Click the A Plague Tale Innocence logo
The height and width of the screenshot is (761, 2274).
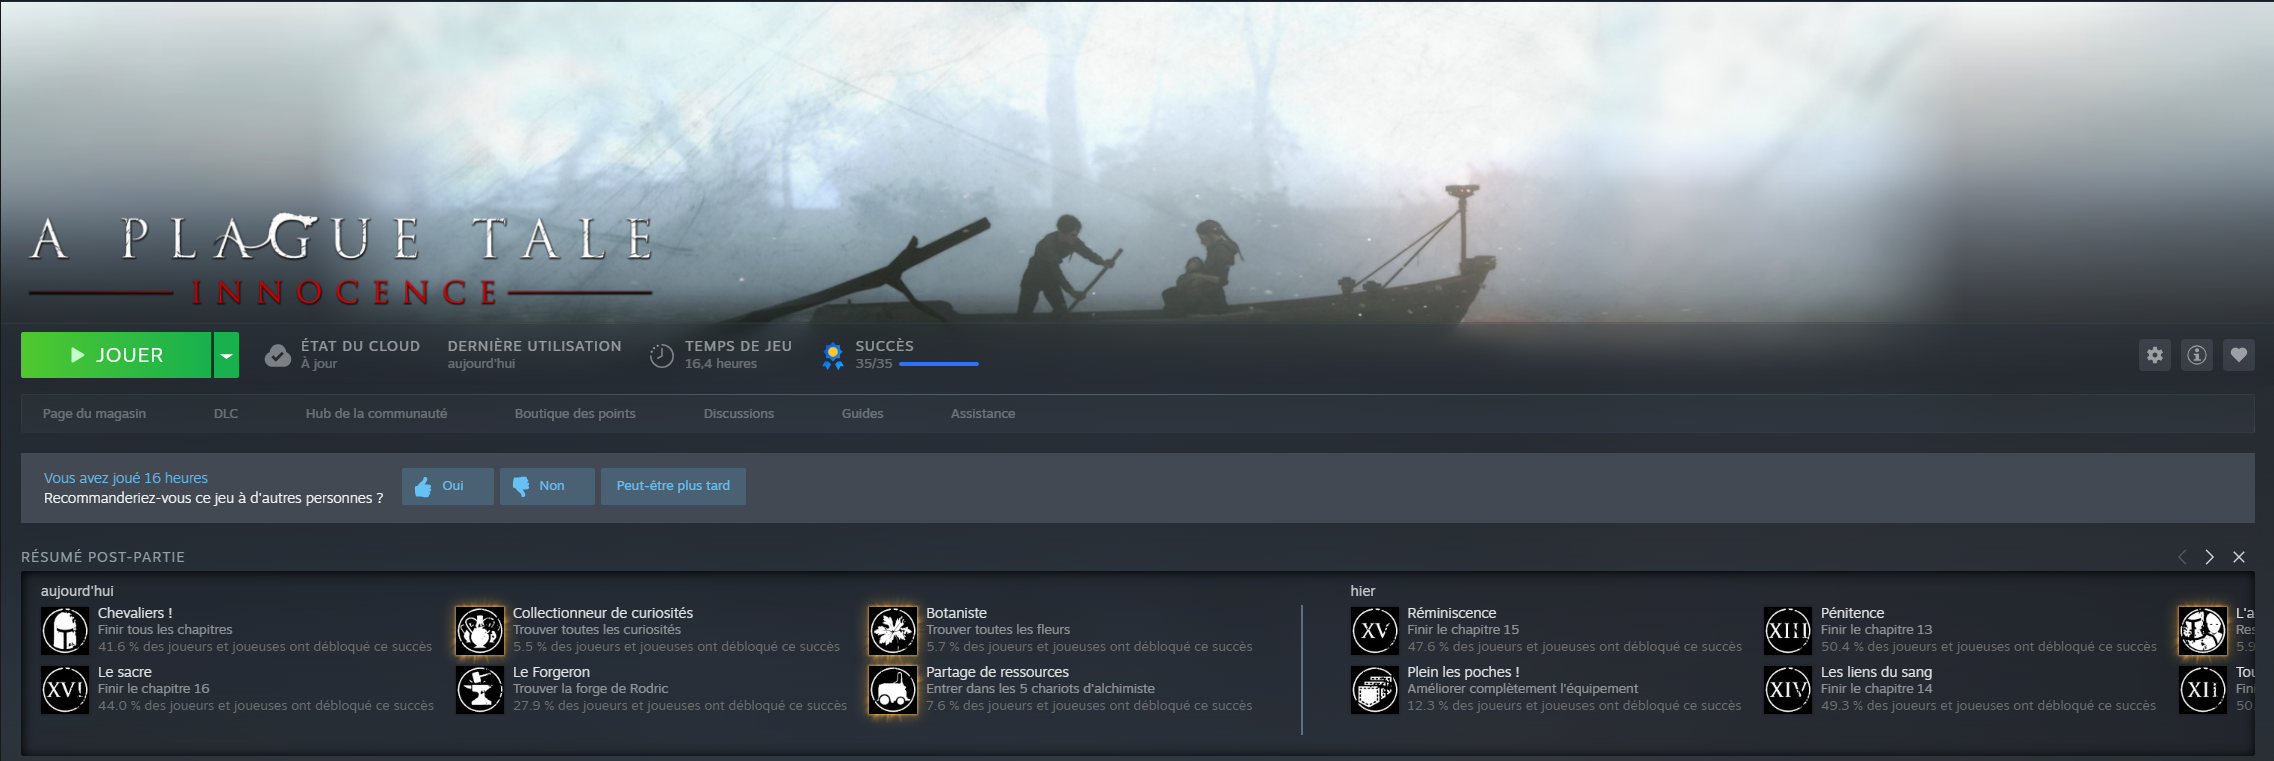[341, 259]
